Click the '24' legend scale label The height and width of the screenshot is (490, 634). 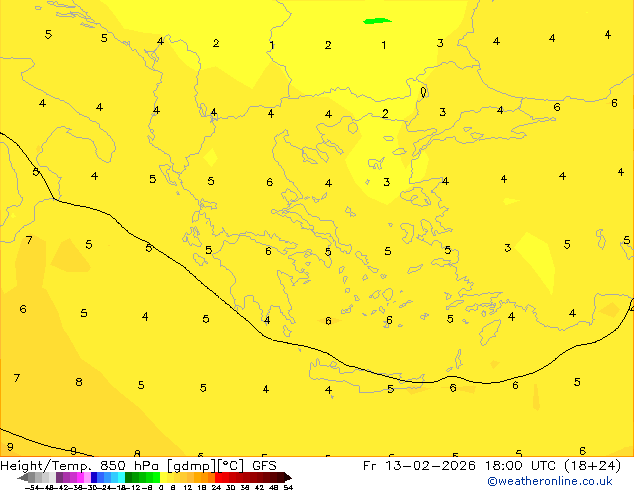pos(216,487)
